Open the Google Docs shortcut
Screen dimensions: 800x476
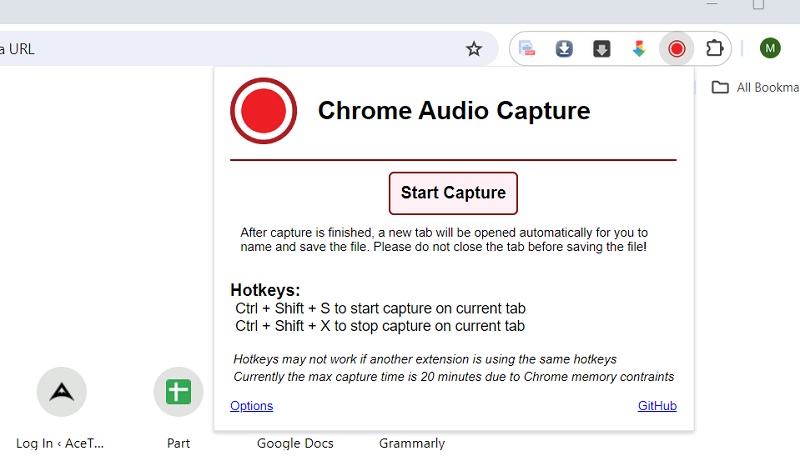tap(295, 443)
